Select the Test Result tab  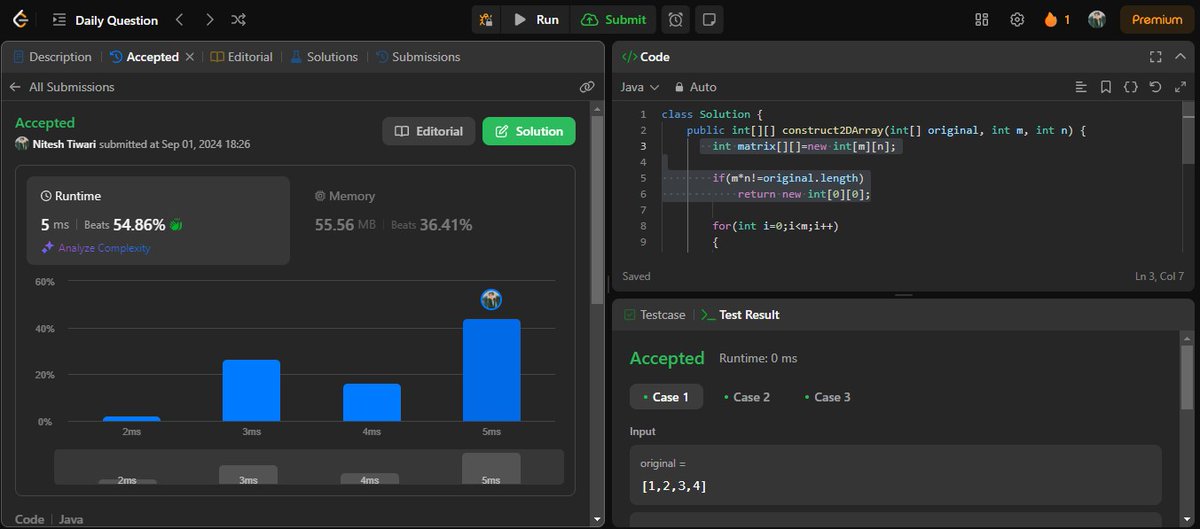click(739, 314)
